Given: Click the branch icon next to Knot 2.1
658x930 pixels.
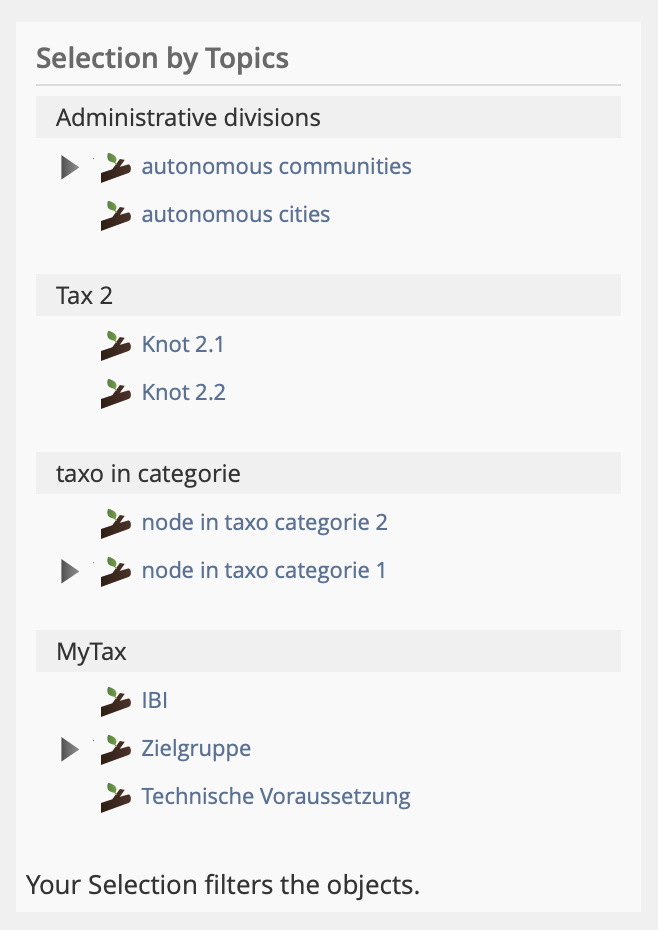Looking at the screenshot, I should pyautogui.click(x=116, y=346).
